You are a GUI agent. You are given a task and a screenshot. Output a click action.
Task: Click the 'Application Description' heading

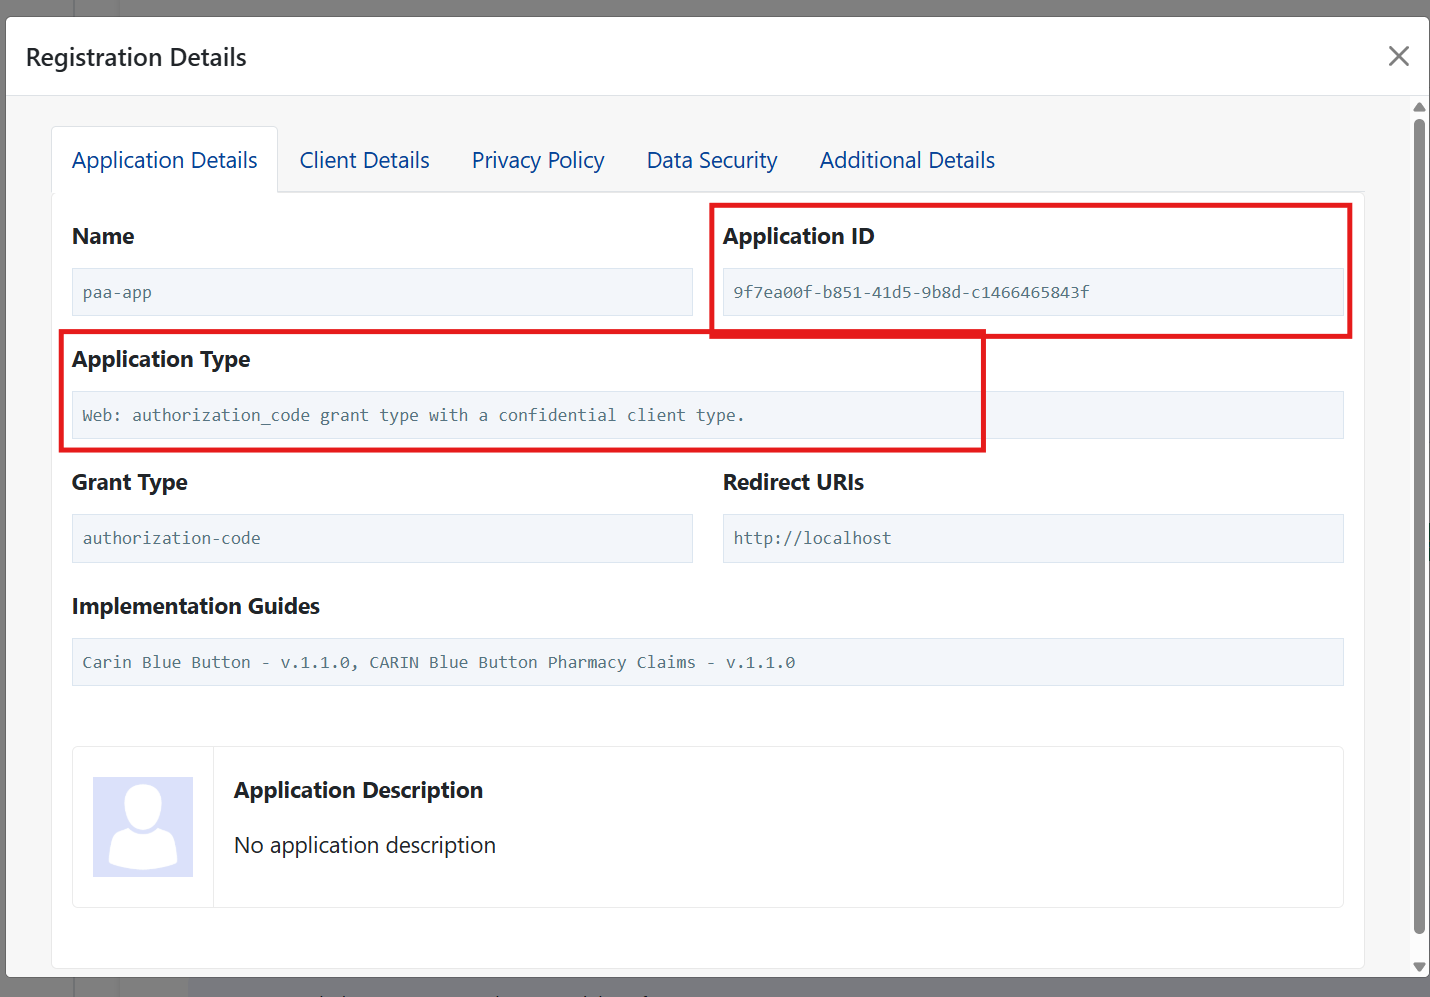(358, 790)
